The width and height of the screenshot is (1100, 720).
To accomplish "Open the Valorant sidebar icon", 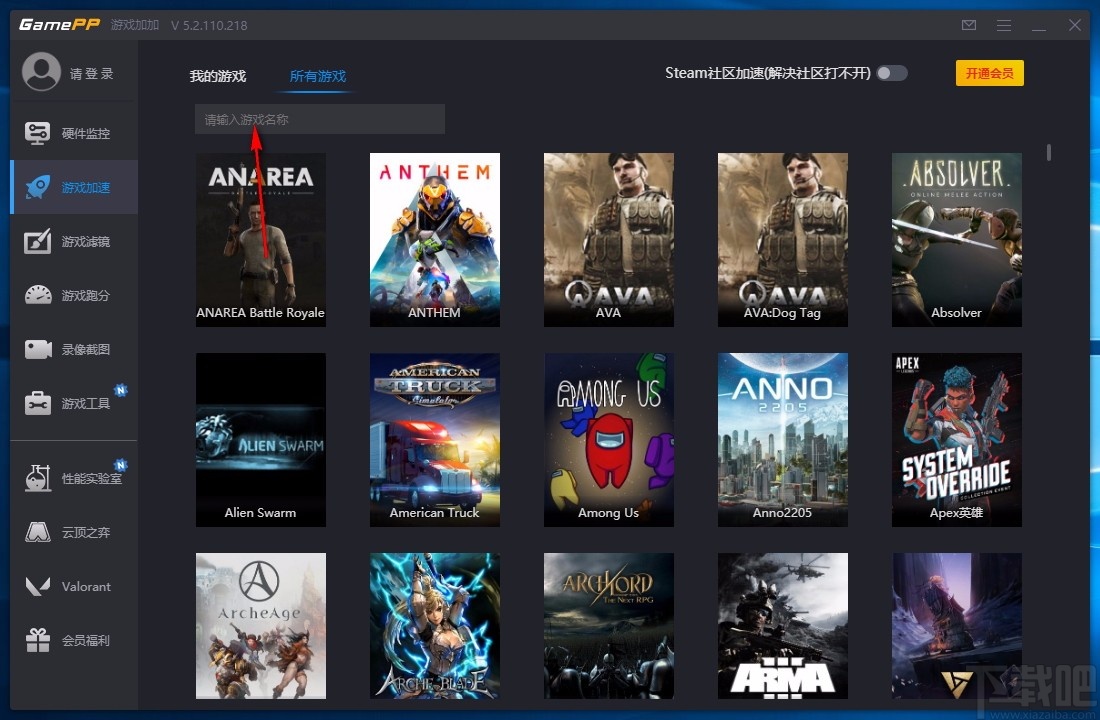I will click(x=38, y=586).
